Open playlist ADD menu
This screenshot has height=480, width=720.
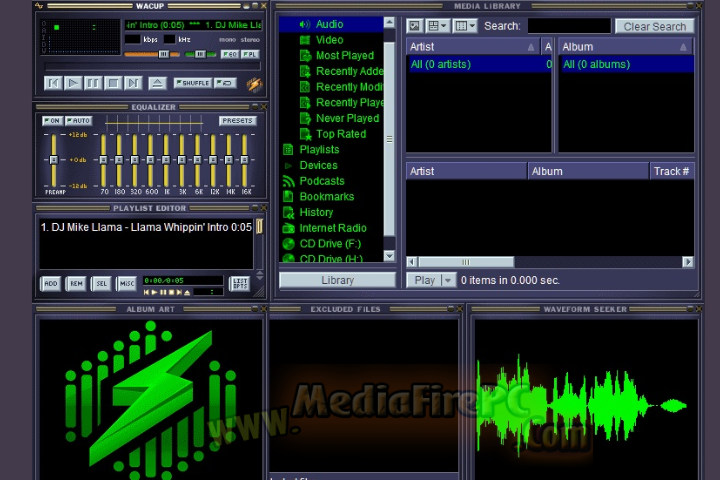[51, 284]
